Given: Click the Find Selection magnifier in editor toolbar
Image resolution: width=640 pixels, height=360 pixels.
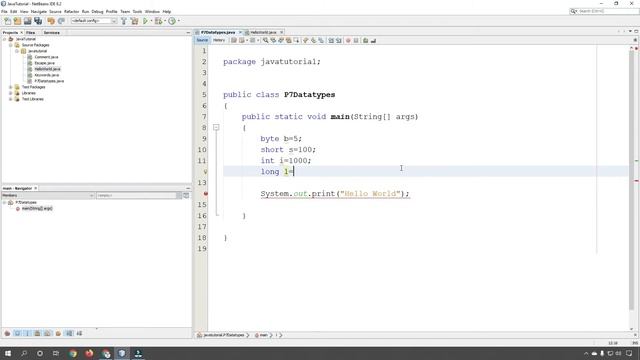Looking at the screenshot, I should coord(265,40).
